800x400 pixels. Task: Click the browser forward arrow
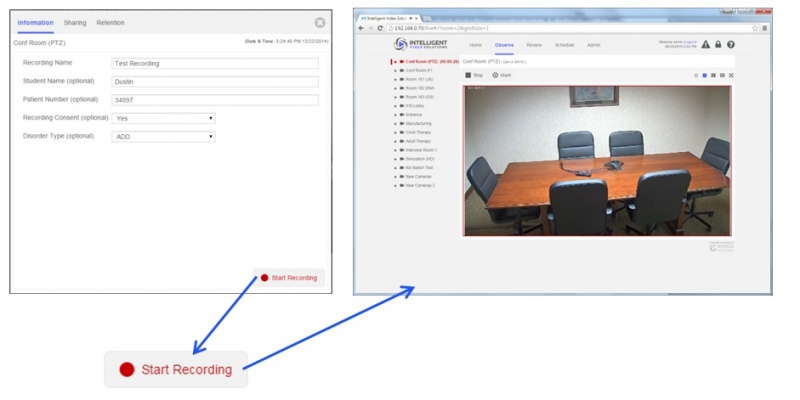click(370, 28)
